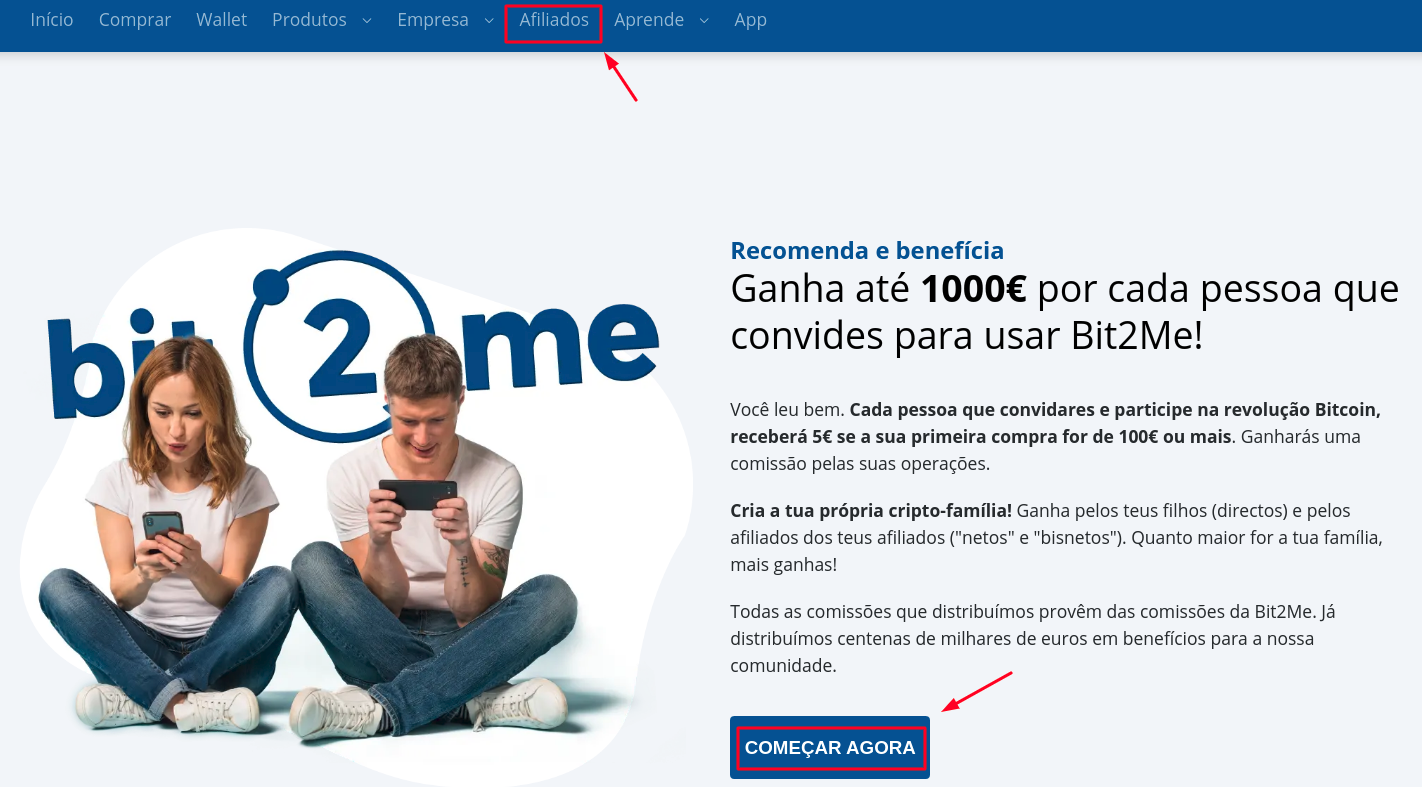Viewport: 1422px width, 787px height.
Task: Click the Empresa menu label
Action: (433, 20)
